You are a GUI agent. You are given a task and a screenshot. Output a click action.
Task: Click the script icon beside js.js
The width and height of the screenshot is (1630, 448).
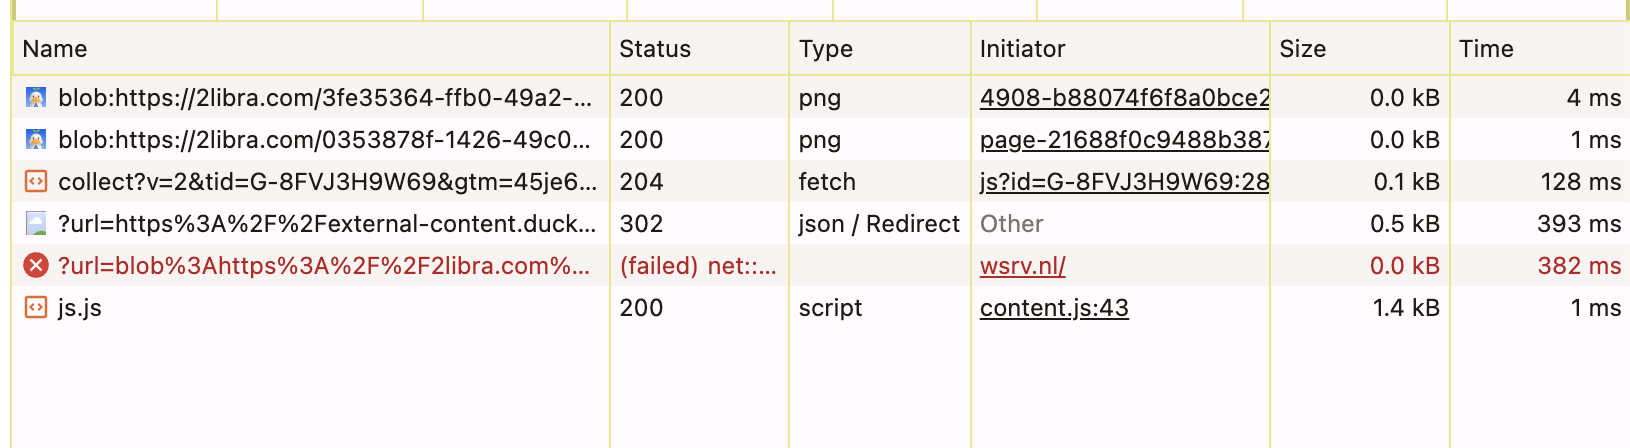pos(36,308)
